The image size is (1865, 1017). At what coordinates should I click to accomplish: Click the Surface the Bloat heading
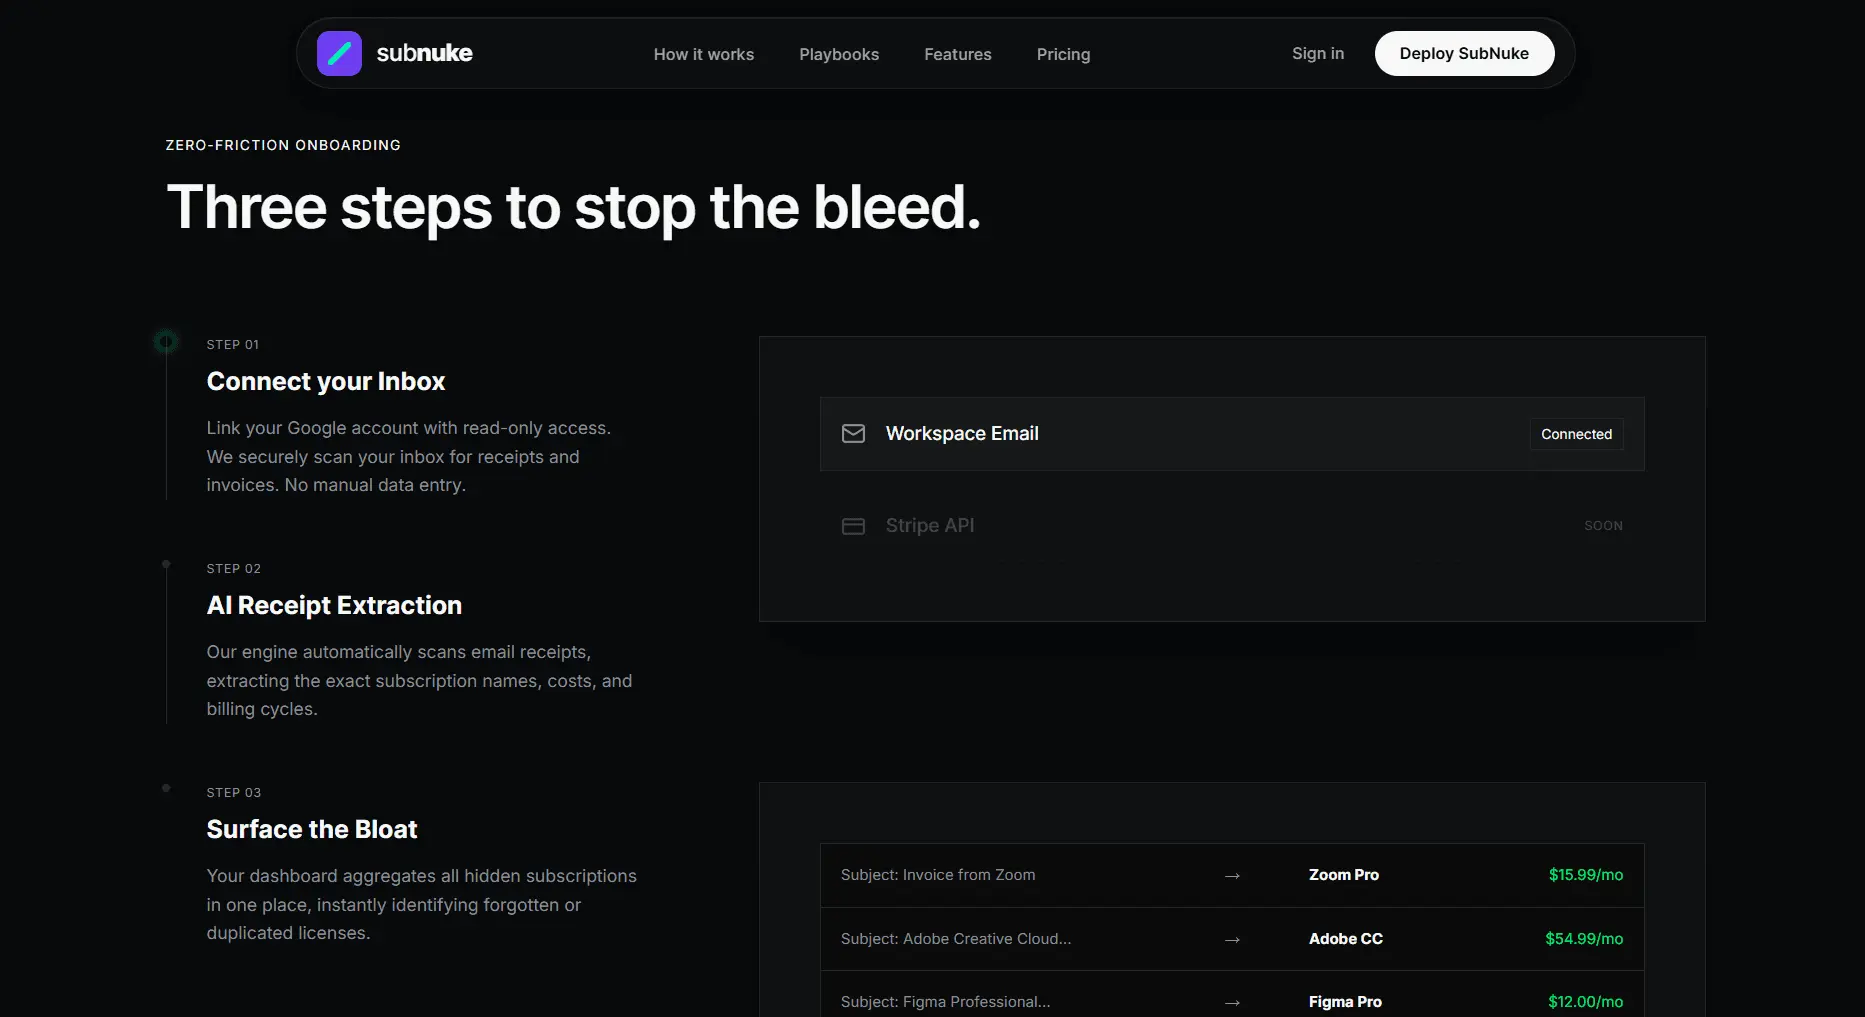coord(312,829)
